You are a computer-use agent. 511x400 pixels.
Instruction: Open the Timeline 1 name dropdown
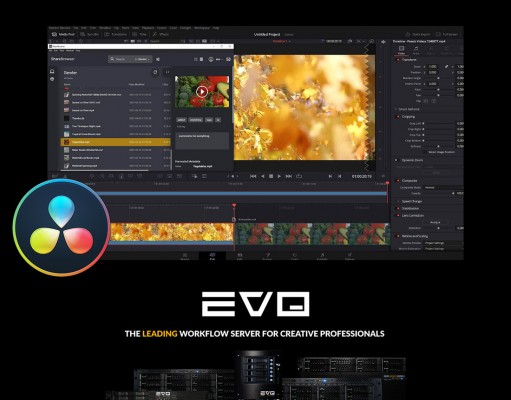click(x=282, y=41)
